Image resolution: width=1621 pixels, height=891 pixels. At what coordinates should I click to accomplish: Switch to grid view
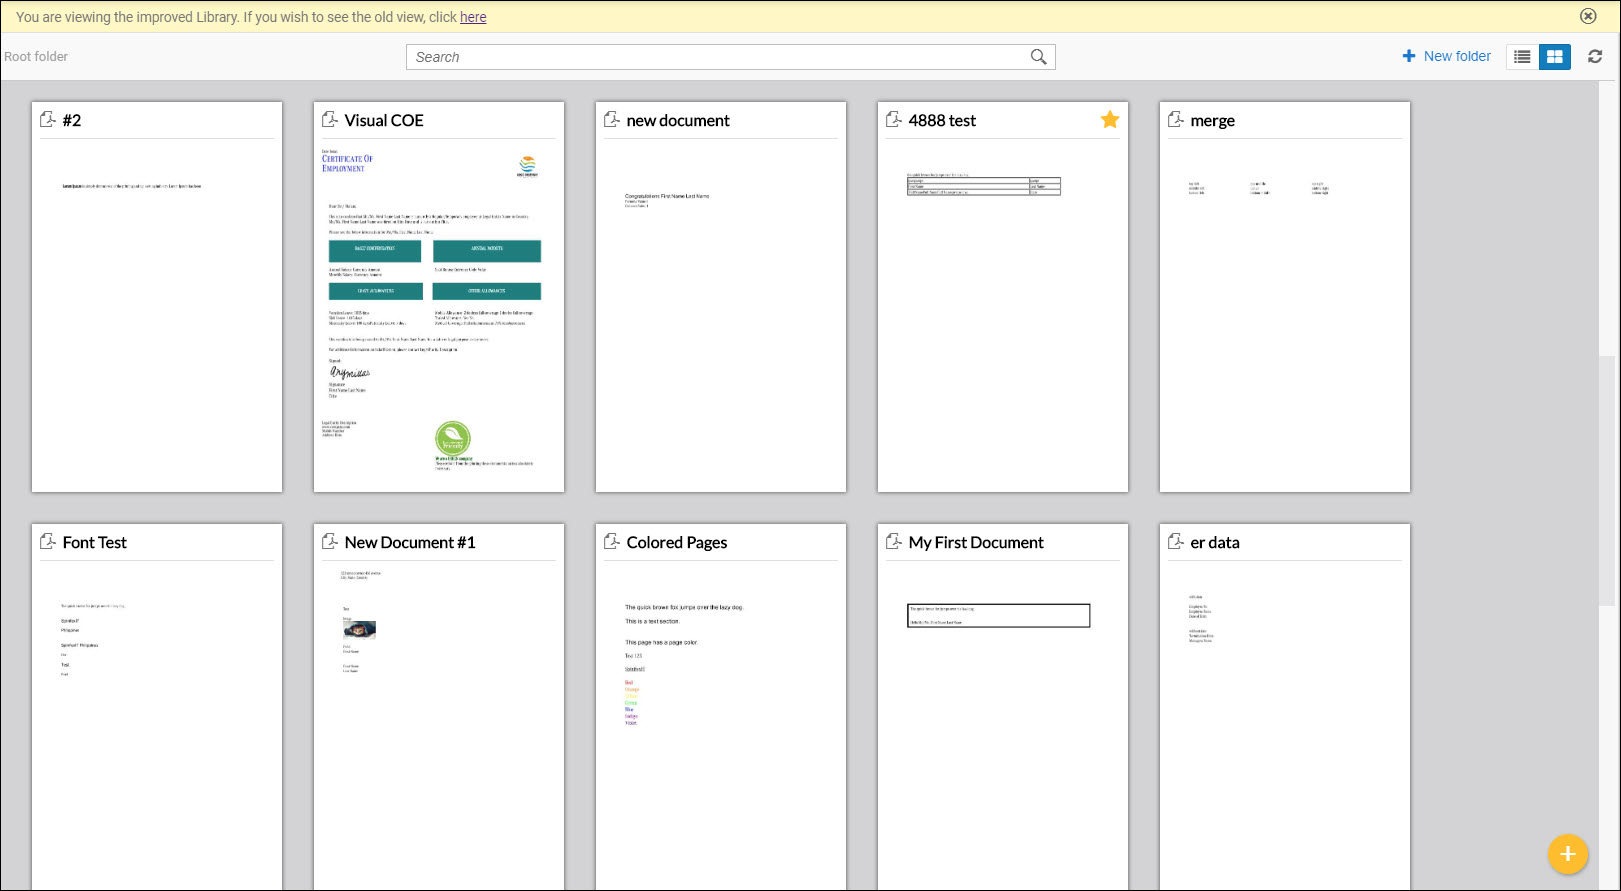[x=1554, y=57]
